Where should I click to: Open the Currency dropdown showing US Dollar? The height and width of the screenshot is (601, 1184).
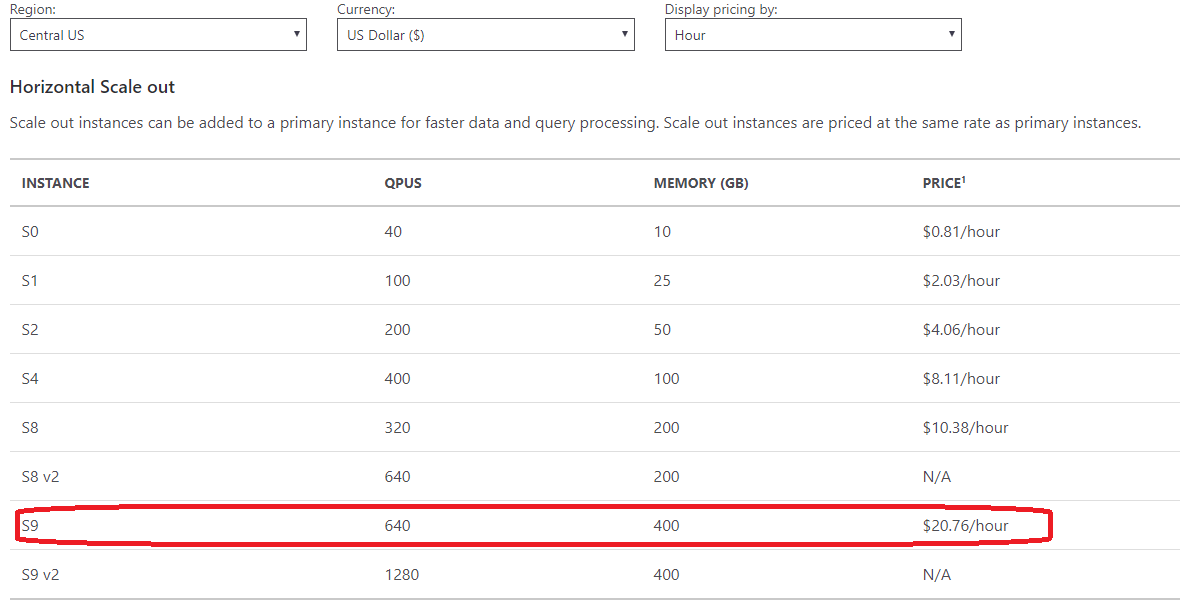[486, 35]
